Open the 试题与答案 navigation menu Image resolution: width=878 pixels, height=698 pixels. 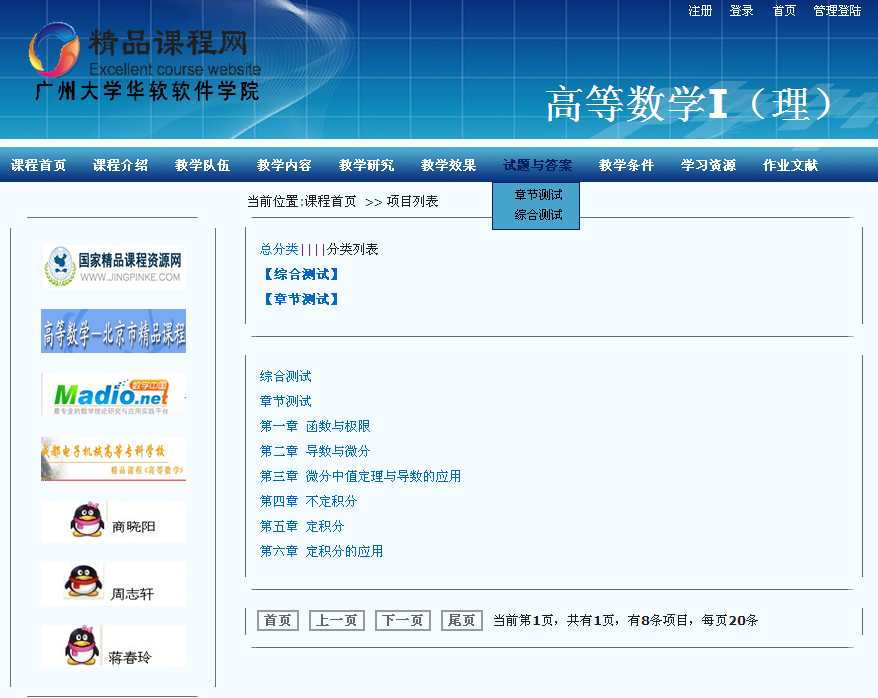537,166
